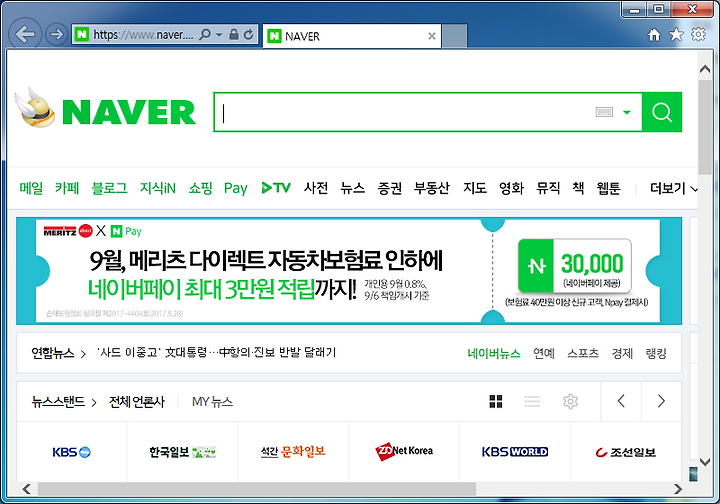720x504 pixels.
Task: Click the horizontal scrollbar right arrow
Action: (x=678, y=489)
